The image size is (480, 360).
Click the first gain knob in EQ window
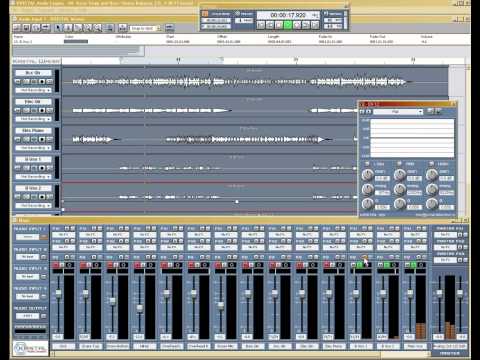[367, 174]
